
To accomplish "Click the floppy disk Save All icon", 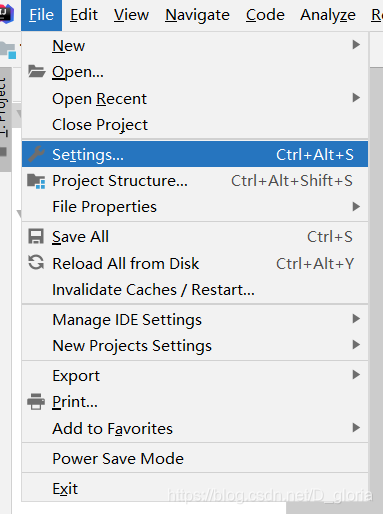I will point(36,237).
